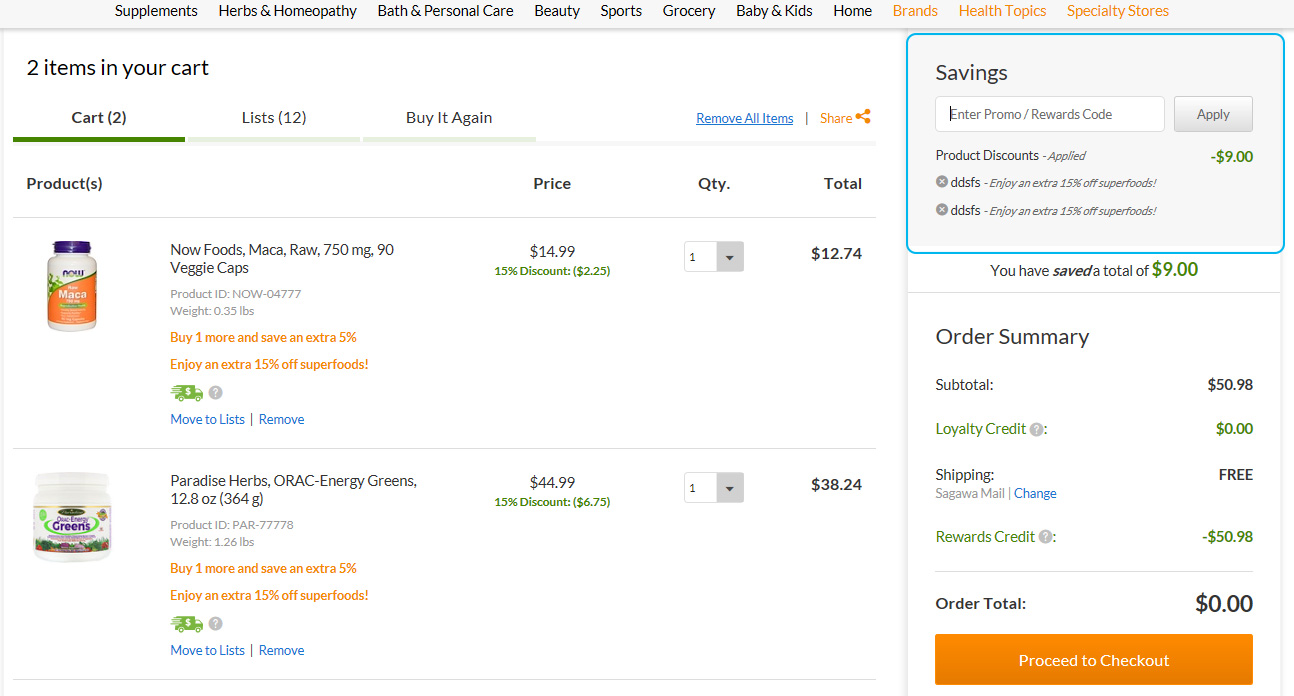This screenshot has width=1294, height=696.
Task: Click the Share icon next to Share
Action: tap(863, 117)
